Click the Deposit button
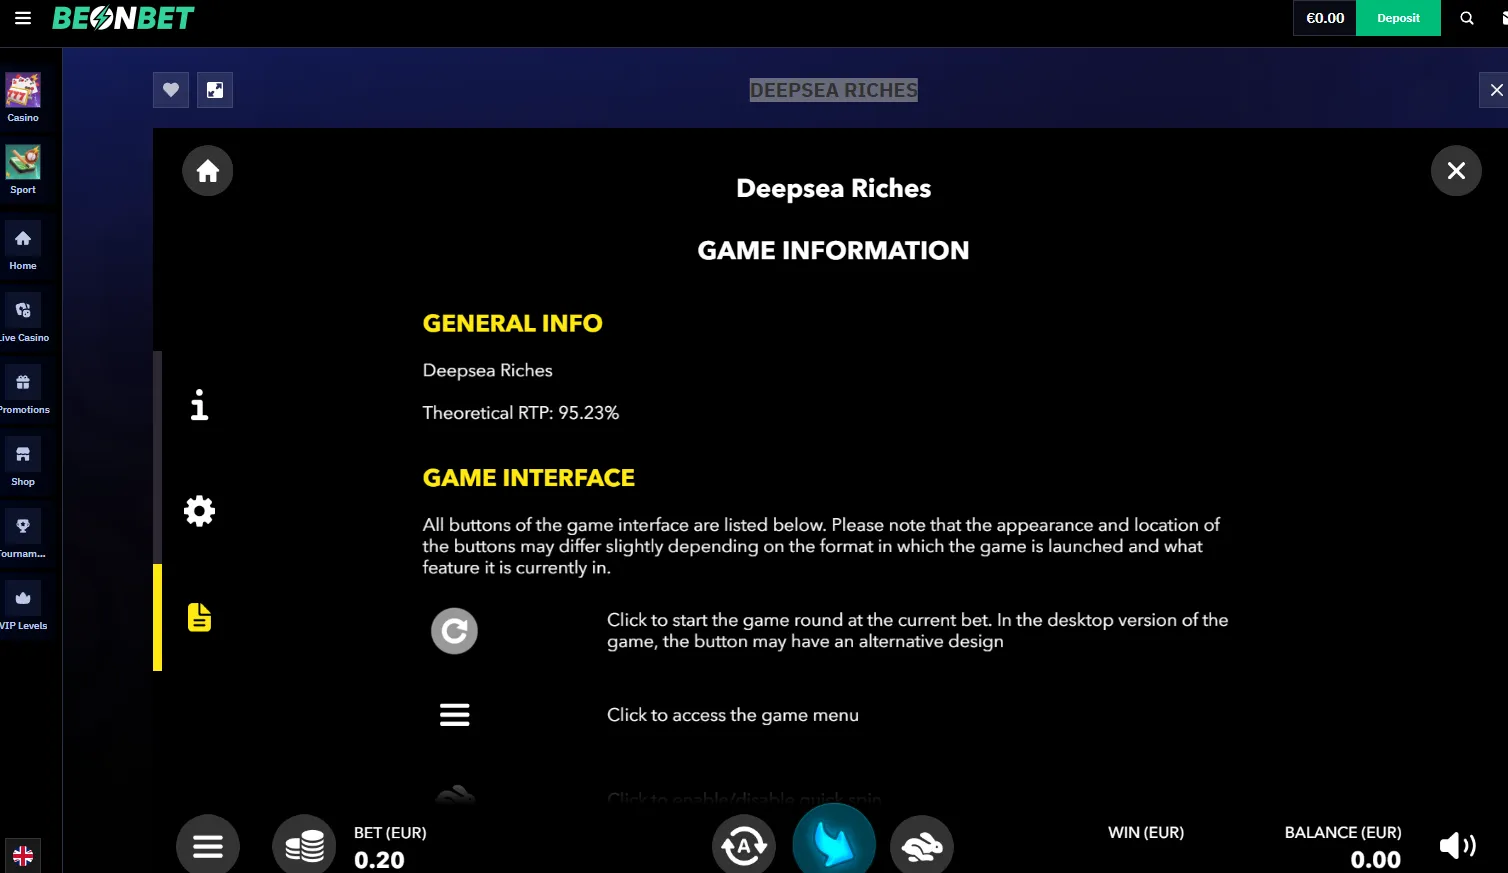The width and height of the screenshot is (1508, 873). click(x=1398, y=18)
